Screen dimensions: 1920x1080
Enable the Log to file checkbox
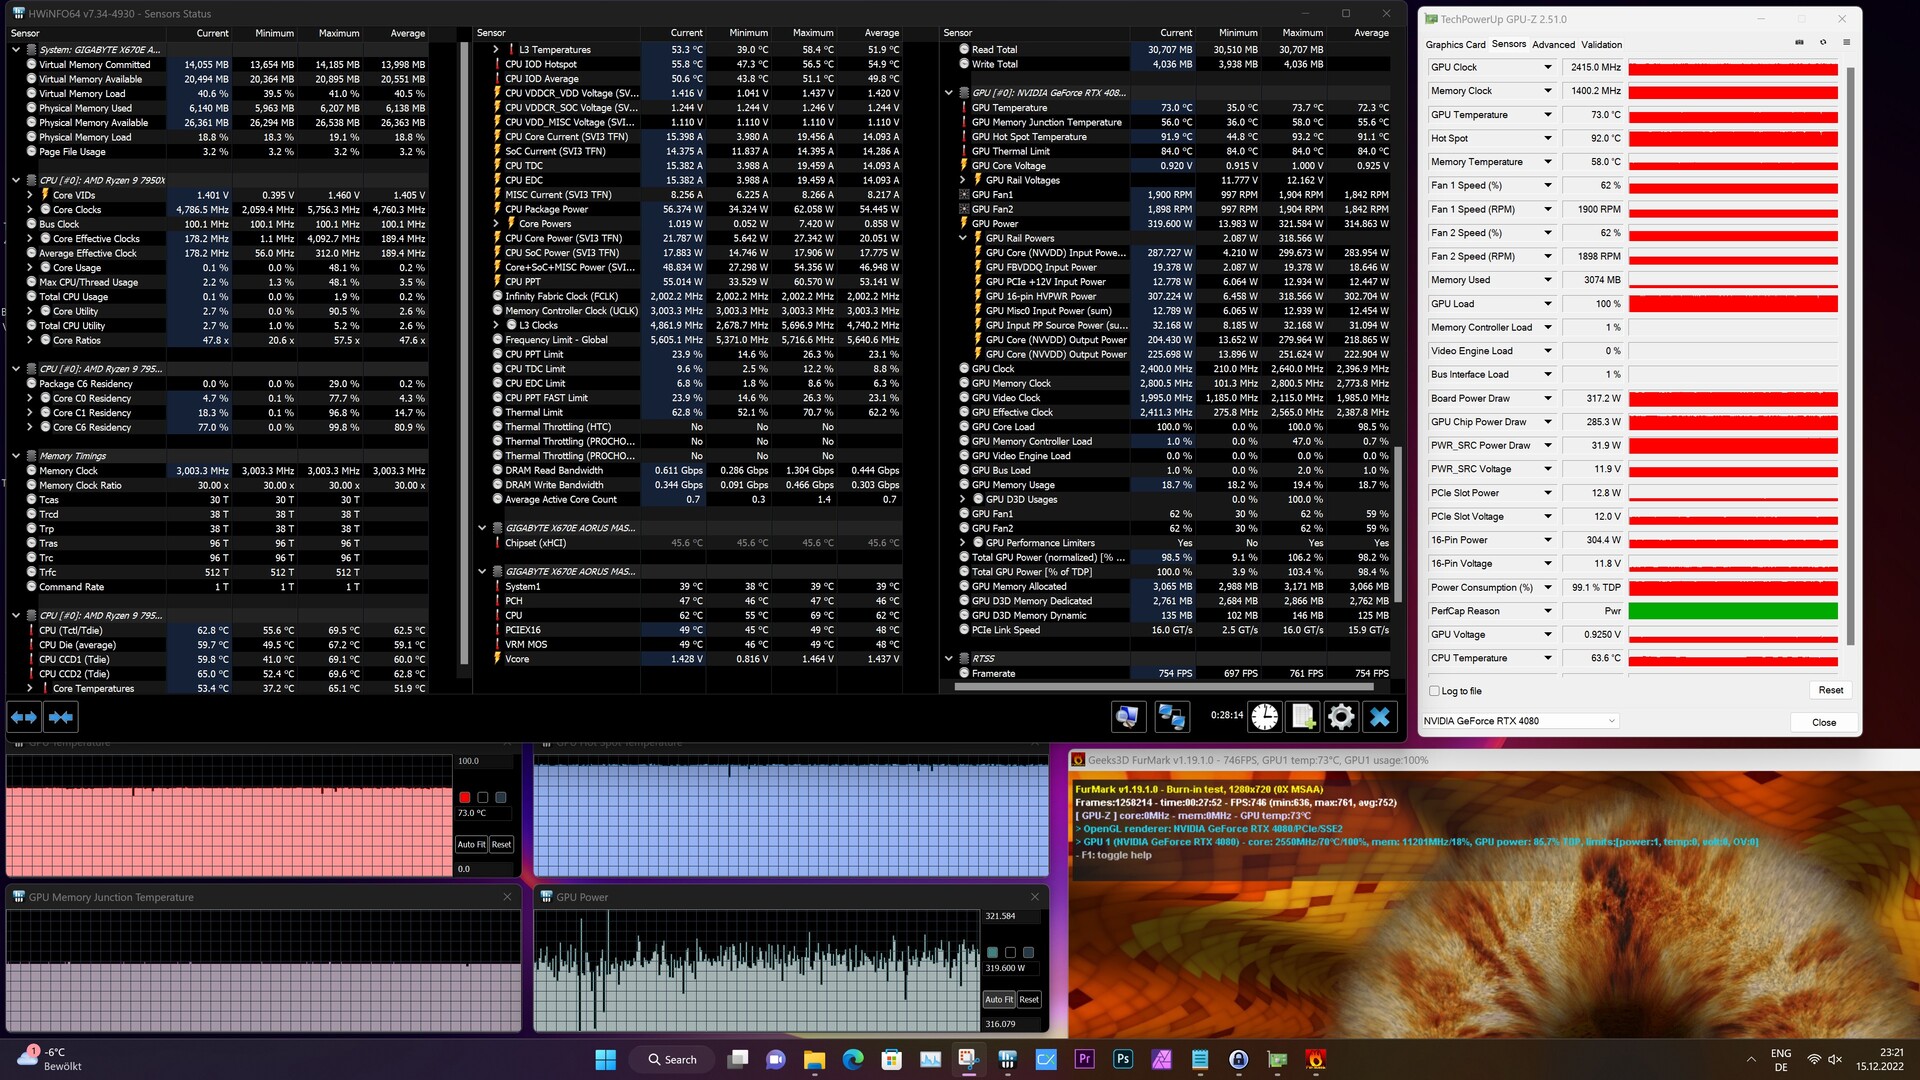1435,691
